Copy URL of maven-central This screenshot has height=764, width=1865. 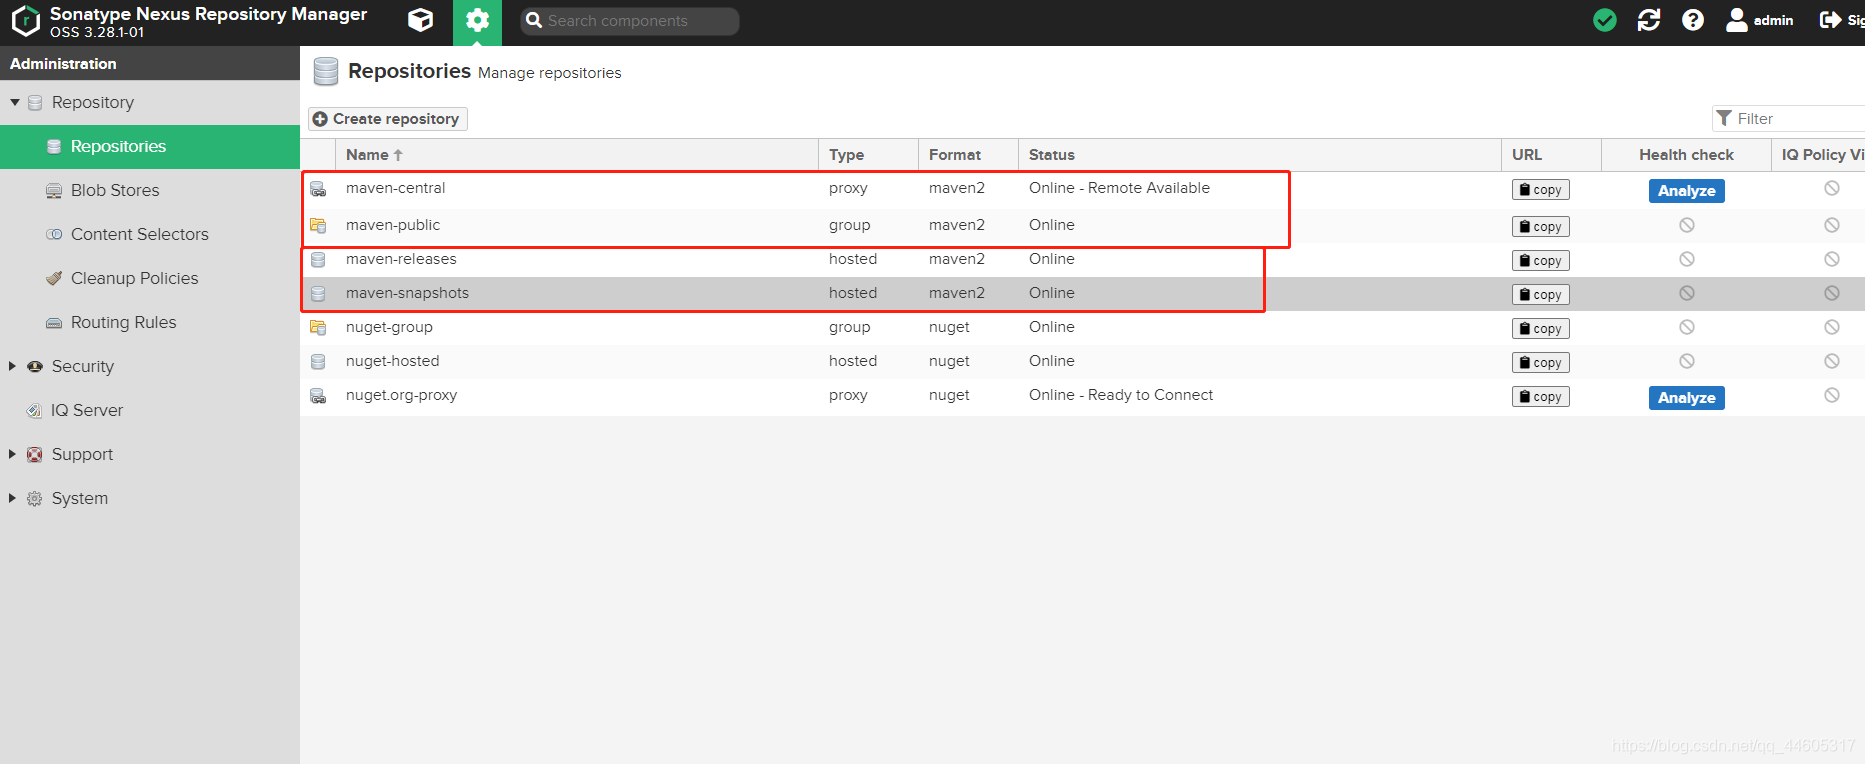pyautogui.click(x=1540, y=190)
